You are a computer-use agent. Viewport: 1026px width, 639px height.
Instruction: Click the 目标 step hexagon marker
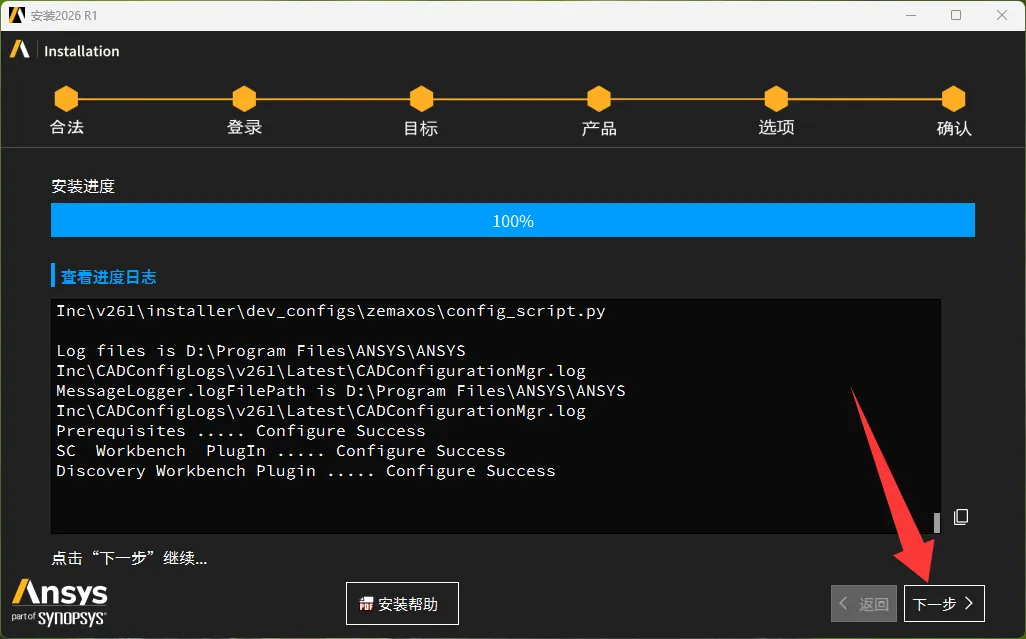point(421,99)
